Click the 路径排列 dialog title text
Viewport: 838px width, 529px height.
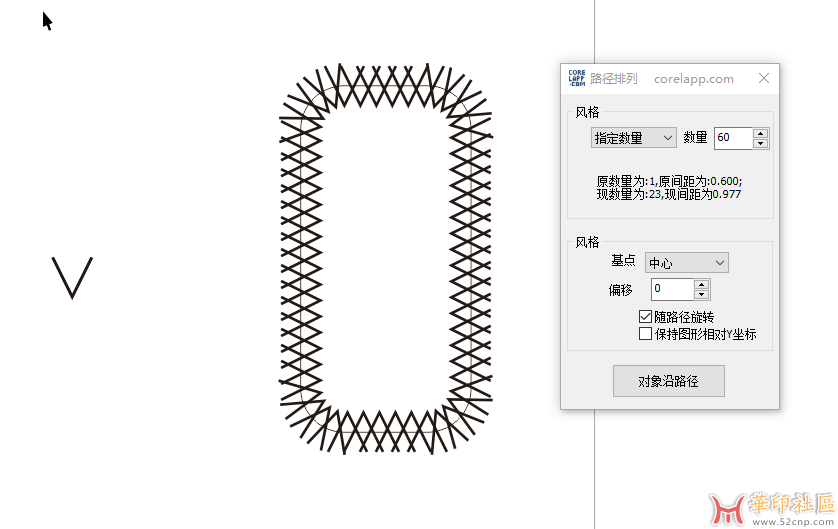[x=614, y=78]
